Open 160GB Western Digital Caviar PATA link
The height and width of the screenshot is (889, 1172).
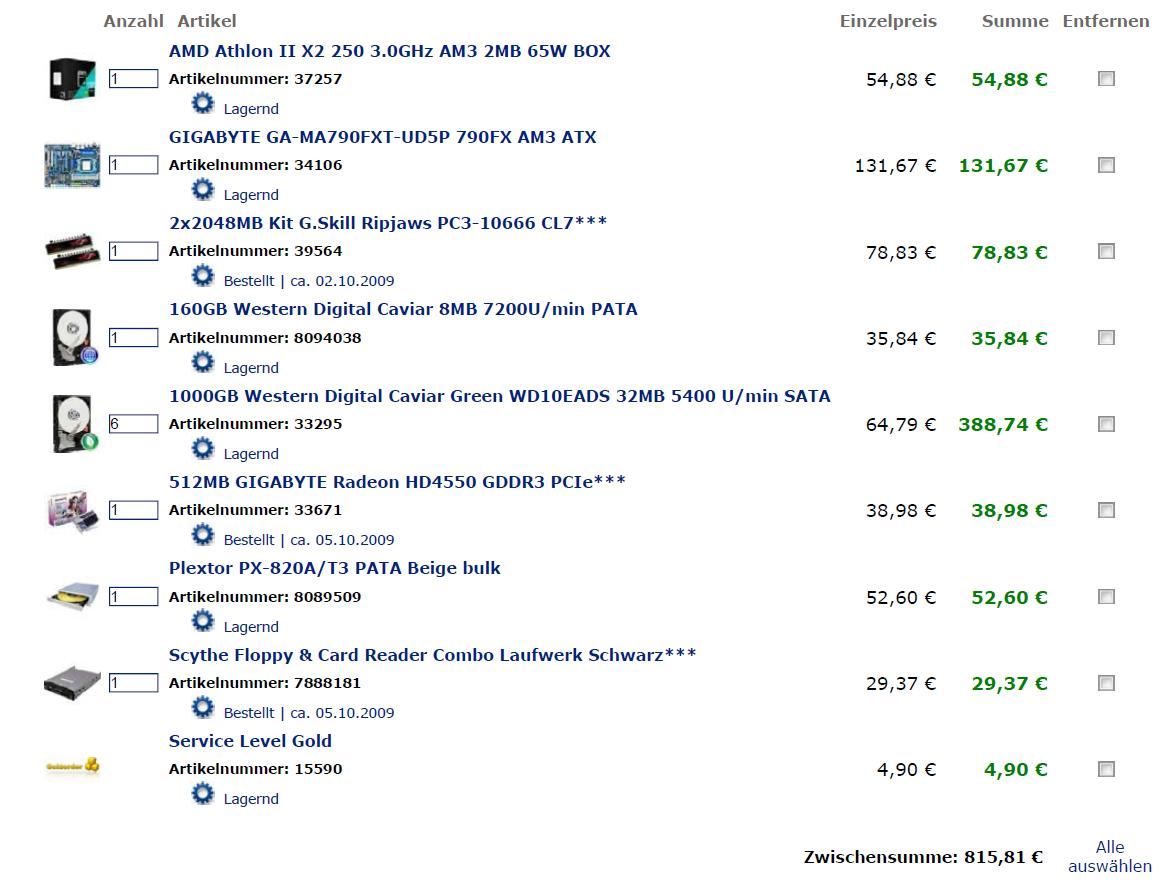click(403, 309)
